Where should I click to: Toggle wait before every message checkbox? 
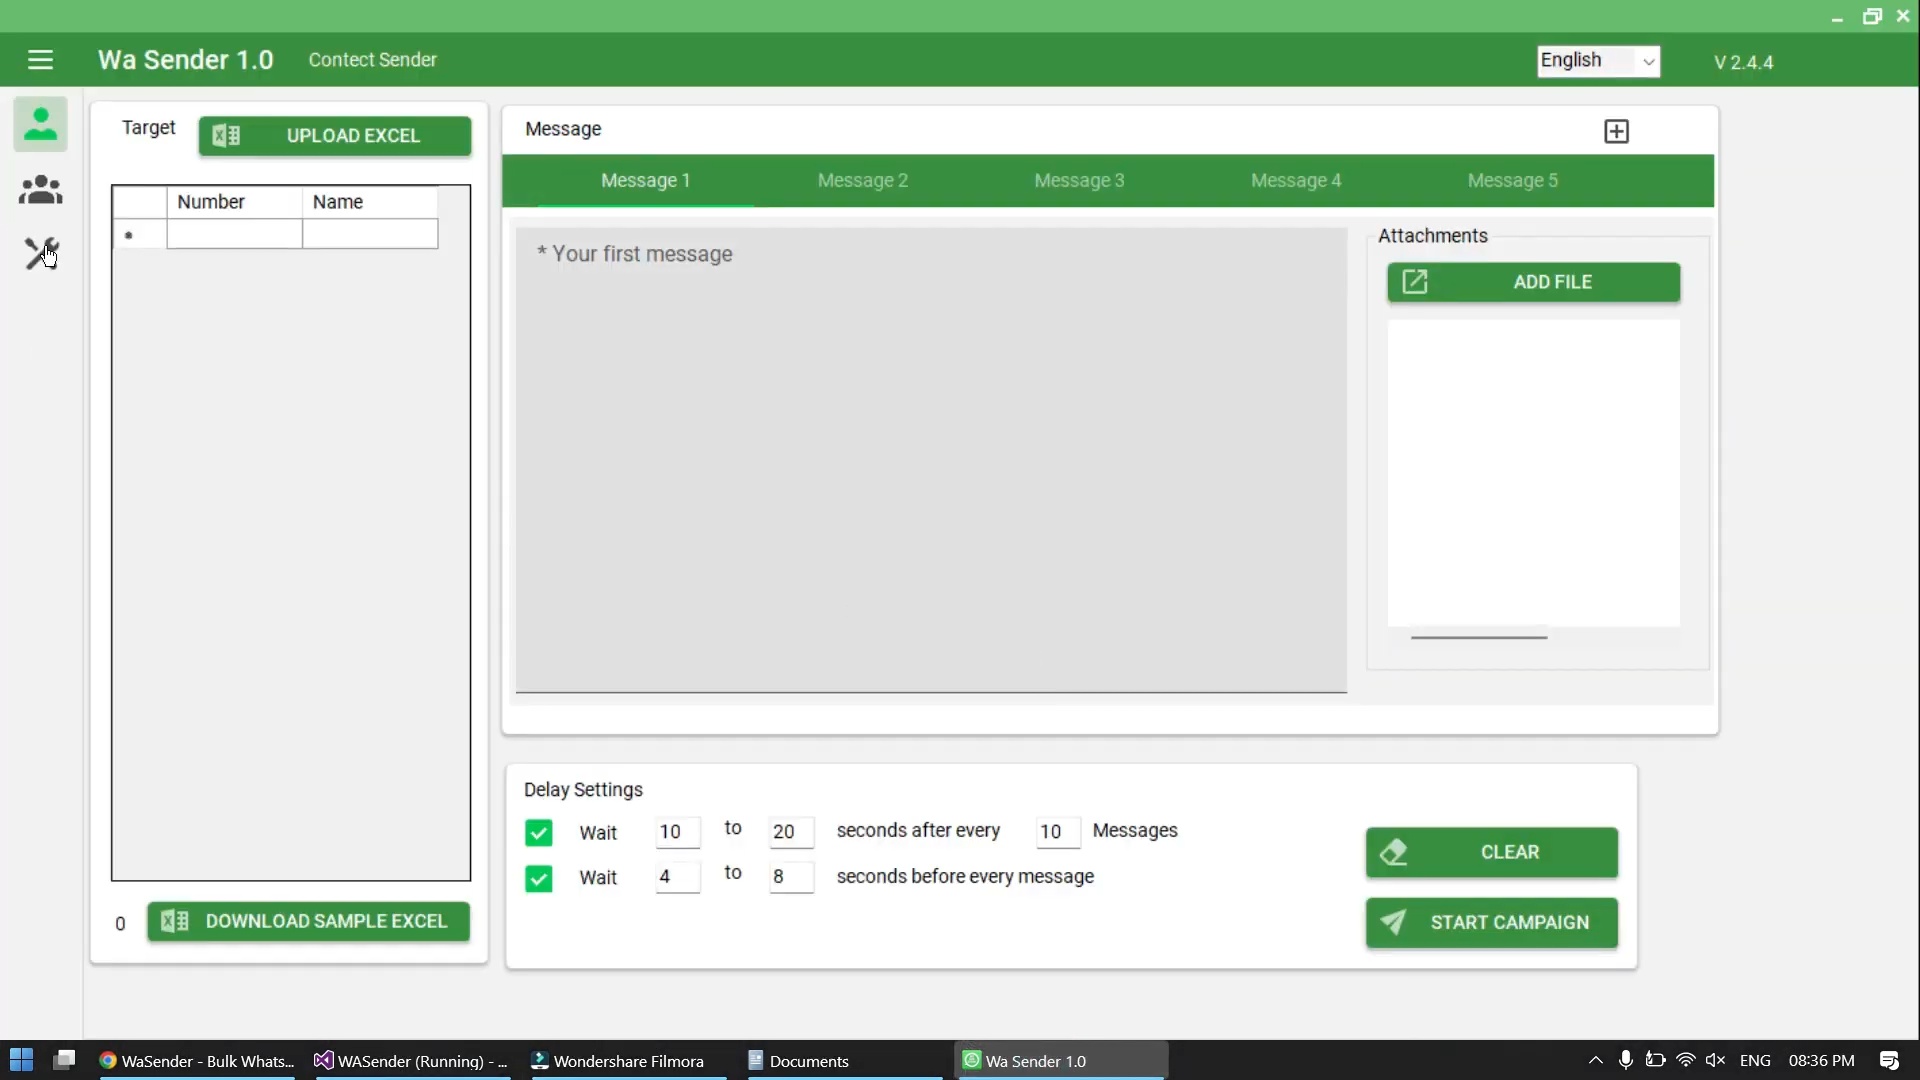[x=538, y=878]
